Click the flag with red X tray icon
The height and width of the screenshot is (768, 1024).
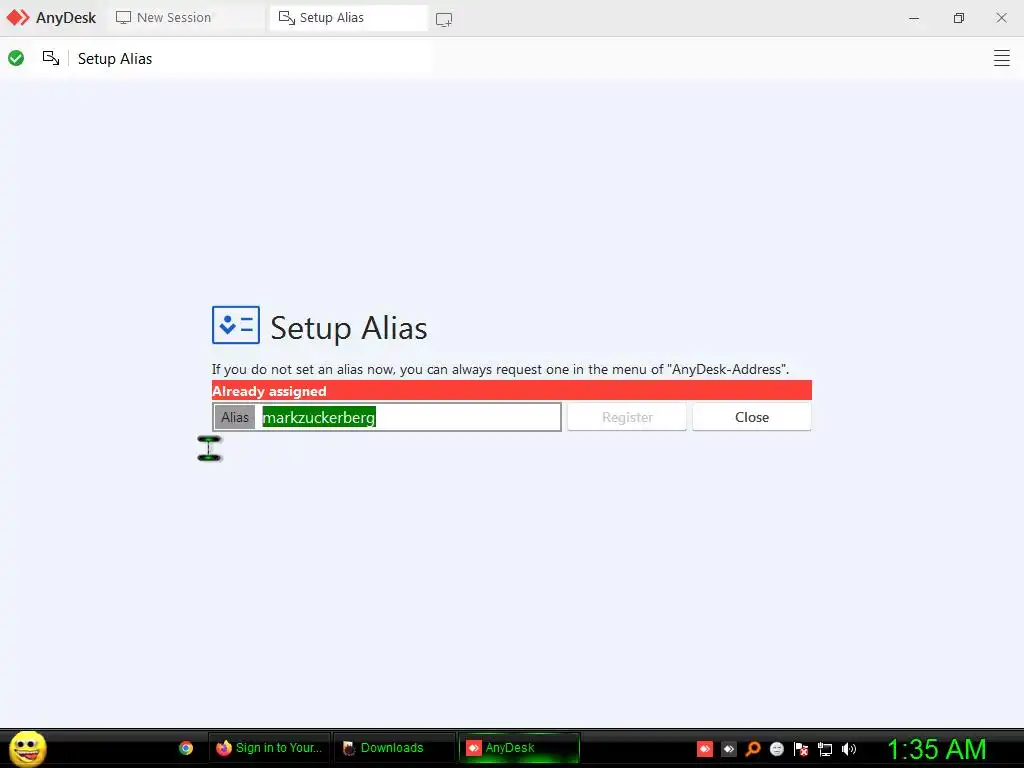tap(801, 749)
